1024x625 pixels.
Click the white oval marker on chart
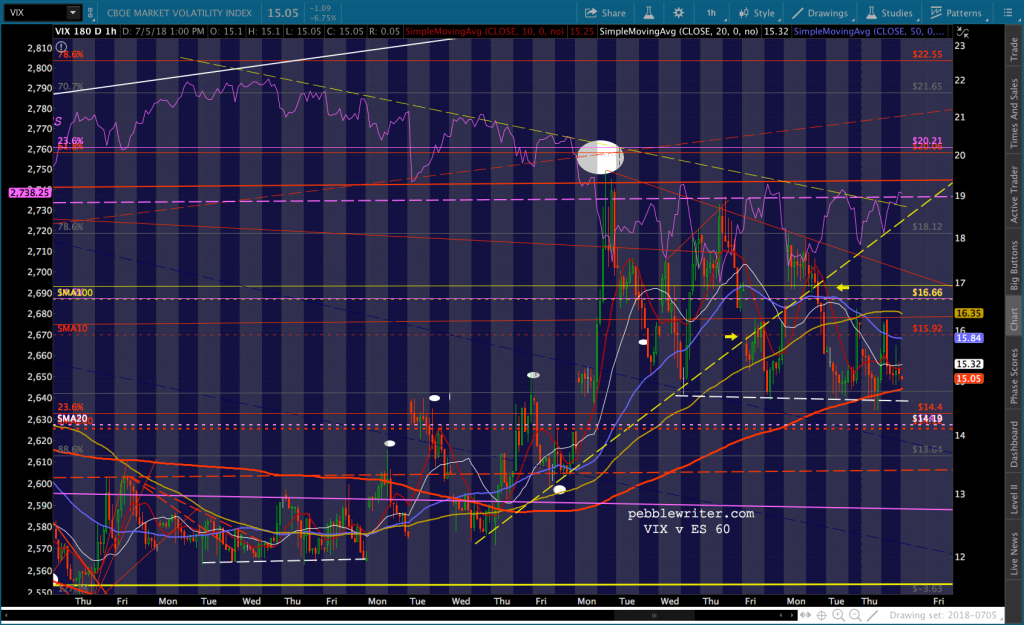pyautogui.click(x=600, y=157)
